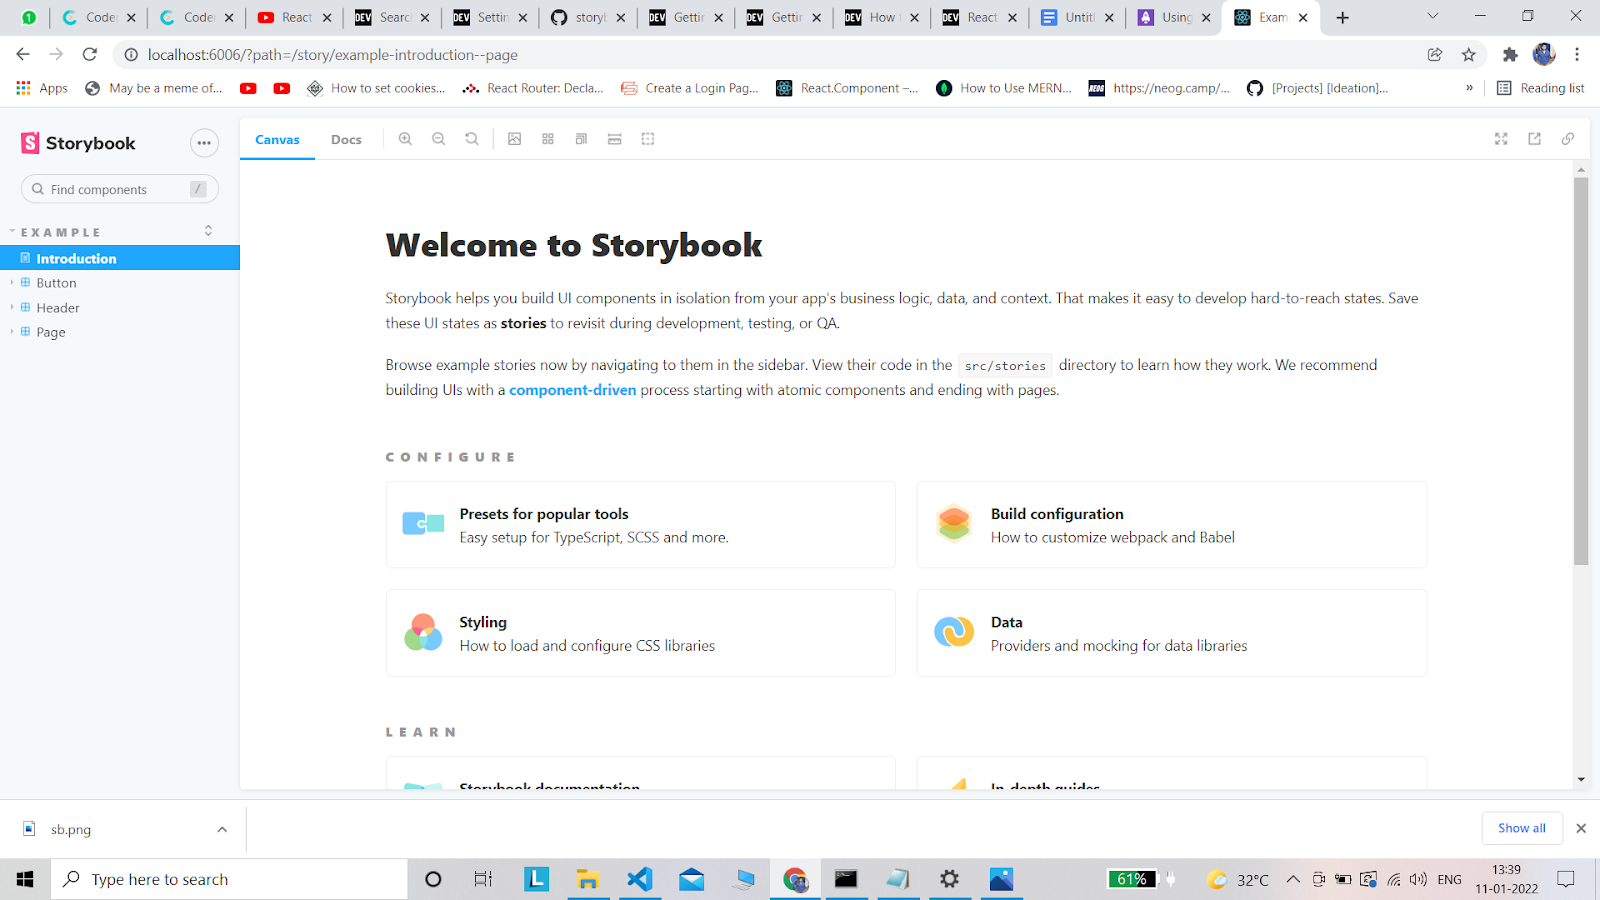Open the How to set cookies bookmark
The width and height of the screenshot is (1600, 900).
(x=376, y=88)
